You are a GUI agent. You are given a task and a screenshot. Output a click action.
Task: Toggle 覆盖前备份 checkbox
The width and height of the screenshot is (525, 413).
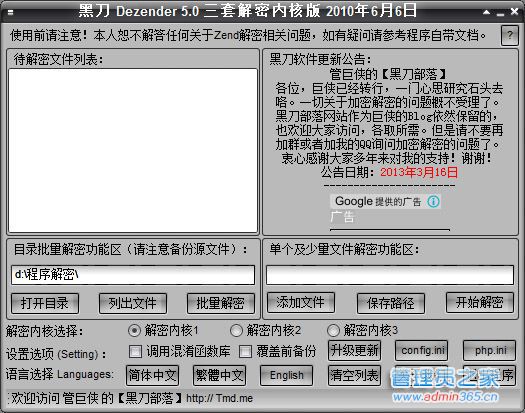(x=245, y=352)
